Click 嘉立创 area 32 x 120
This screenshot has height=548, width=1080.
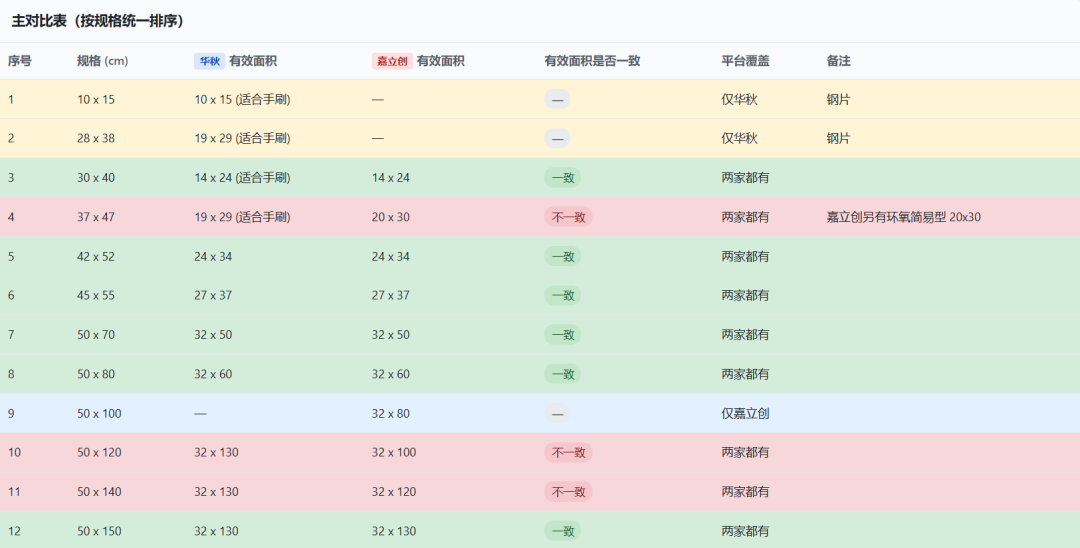tap(394, 492)
